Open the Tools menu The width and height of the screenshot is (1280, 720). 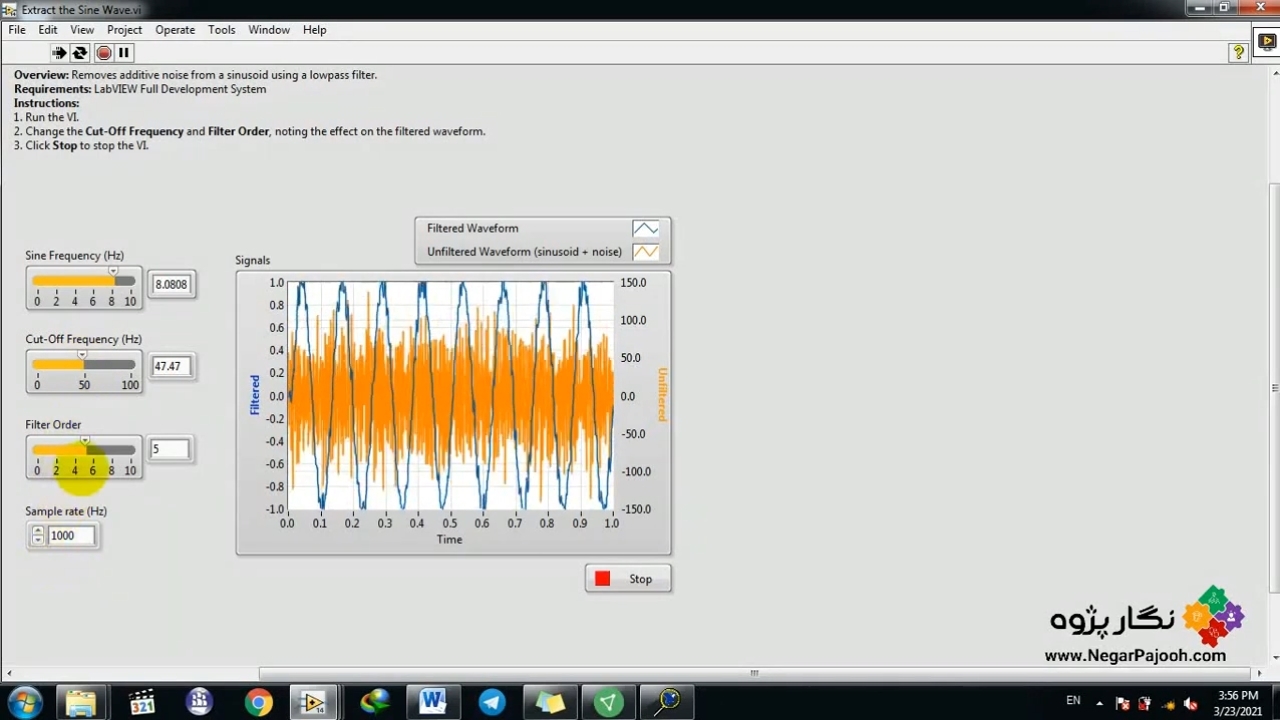(x=221, y=30)
